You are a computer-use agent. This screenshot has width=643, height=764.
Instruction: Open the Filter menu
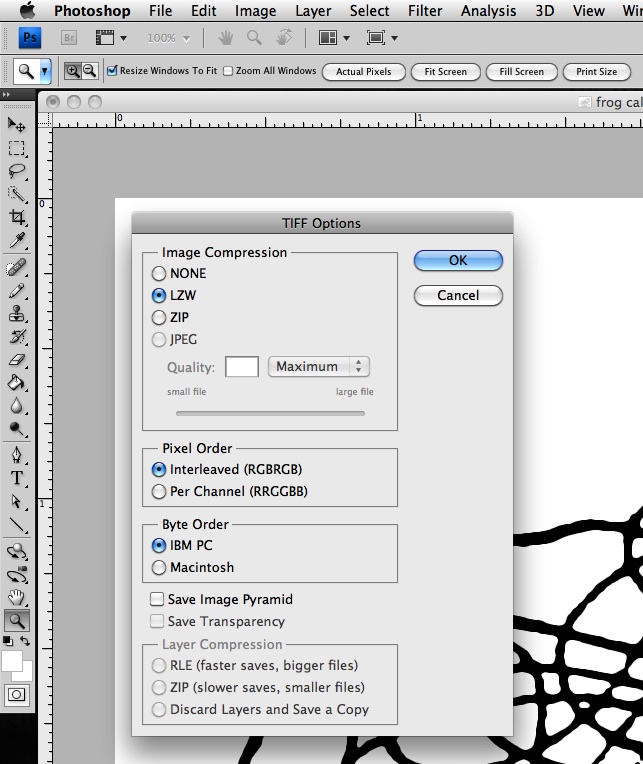tap(425, 10)
